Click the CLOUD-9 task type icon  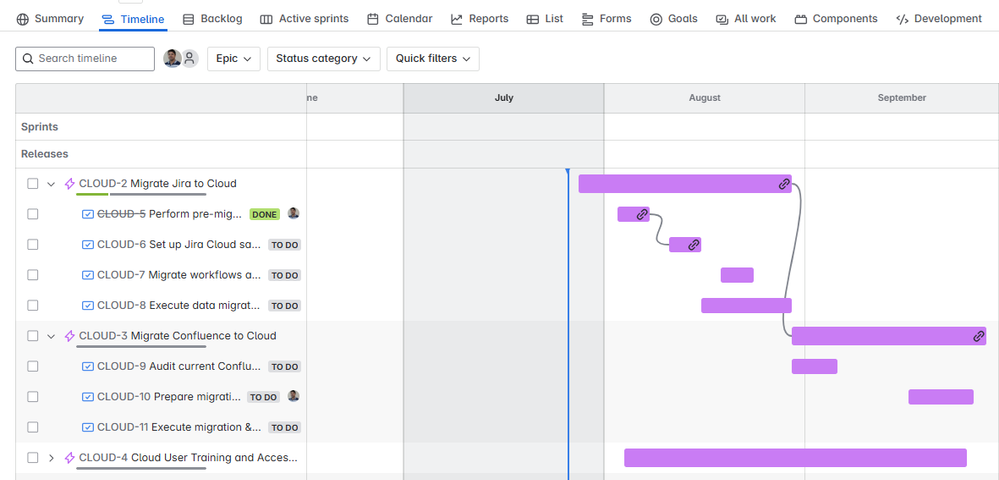pos(88,367)
